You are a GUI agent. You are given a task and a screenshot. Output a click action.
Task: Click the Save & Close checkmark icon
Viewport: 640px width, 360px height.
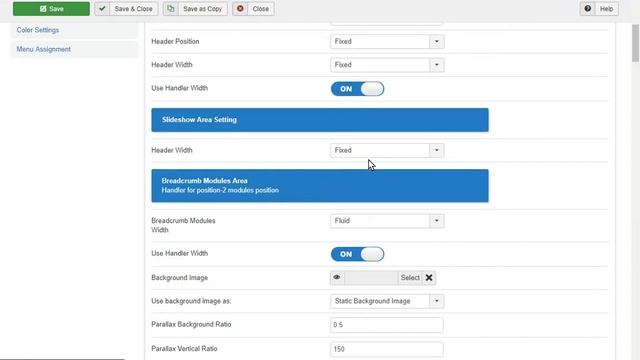pos(102,9)
